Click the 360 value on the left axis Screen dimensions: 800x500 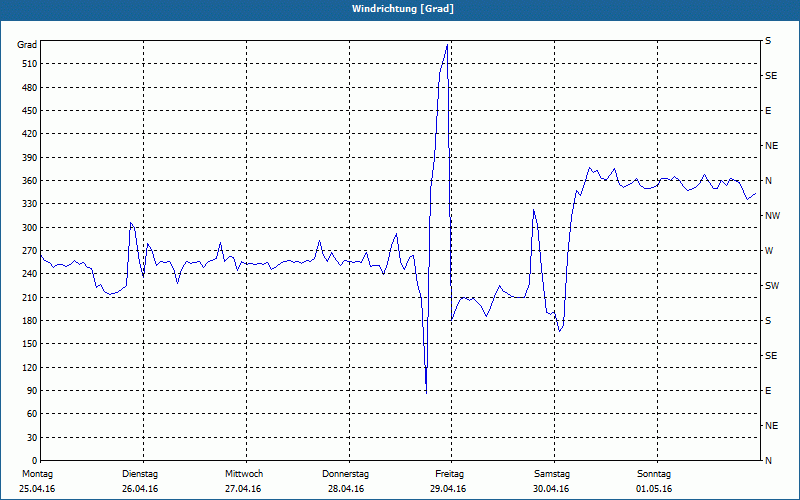tap(29, 181)
